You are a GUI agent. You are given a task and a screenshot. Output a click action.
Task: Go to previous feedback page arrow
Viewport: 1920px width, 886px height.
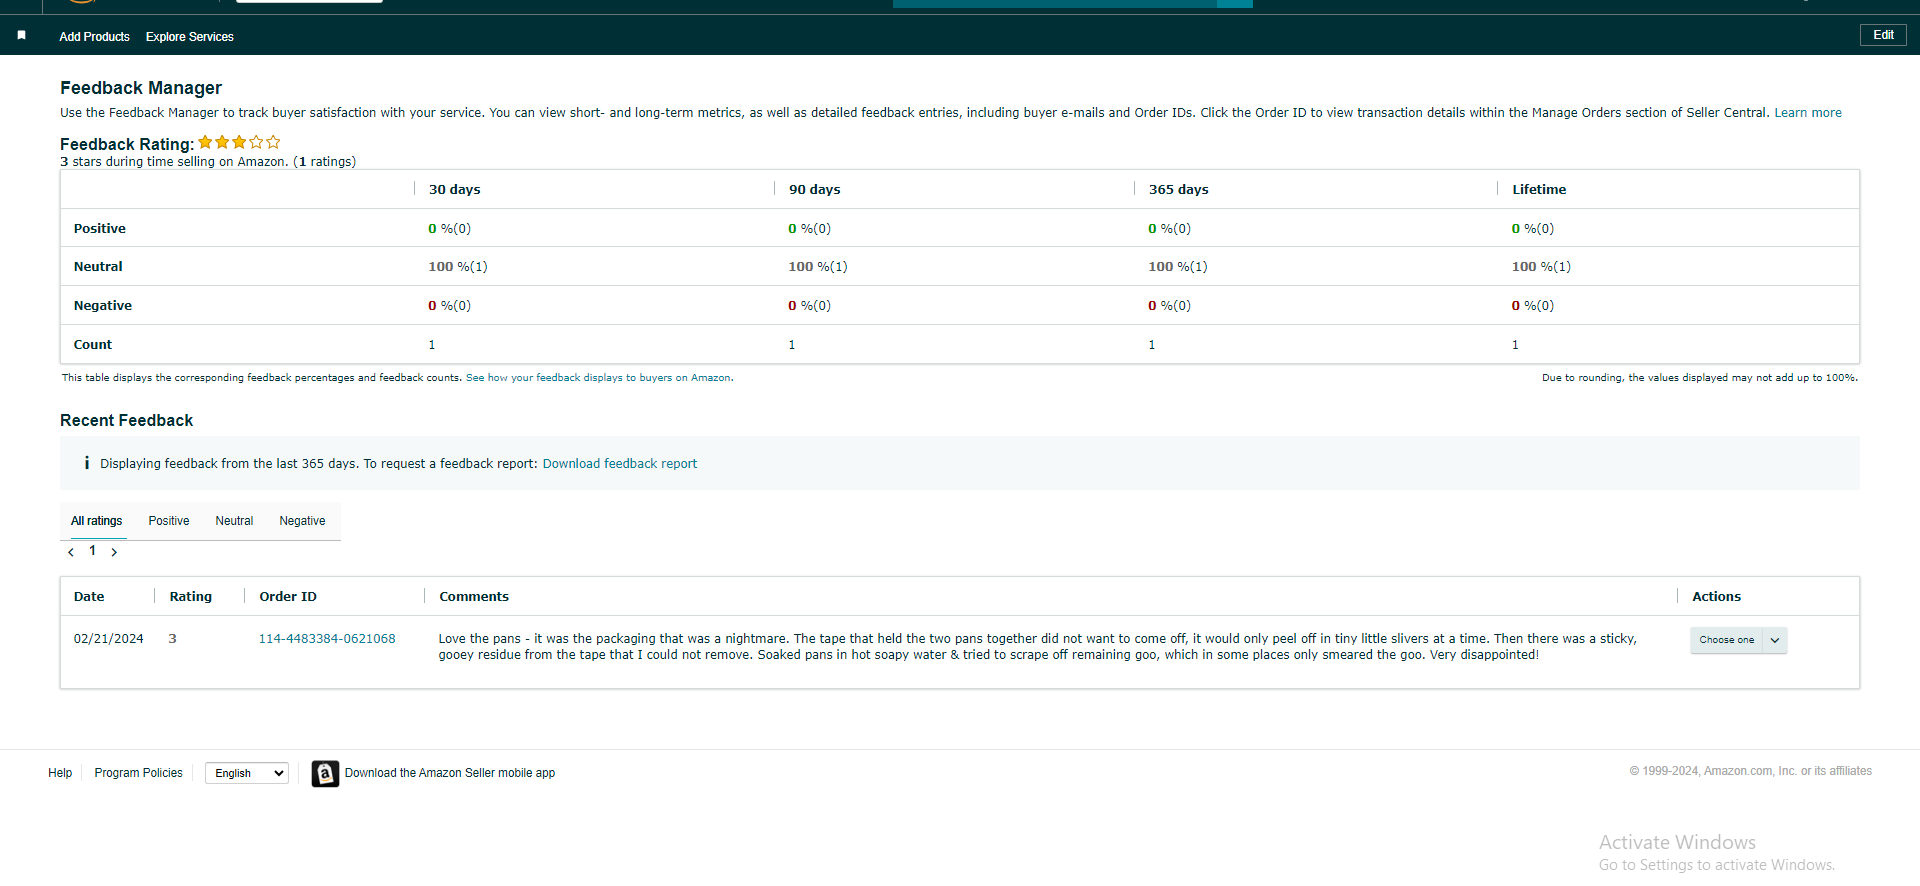click(71, 552)
